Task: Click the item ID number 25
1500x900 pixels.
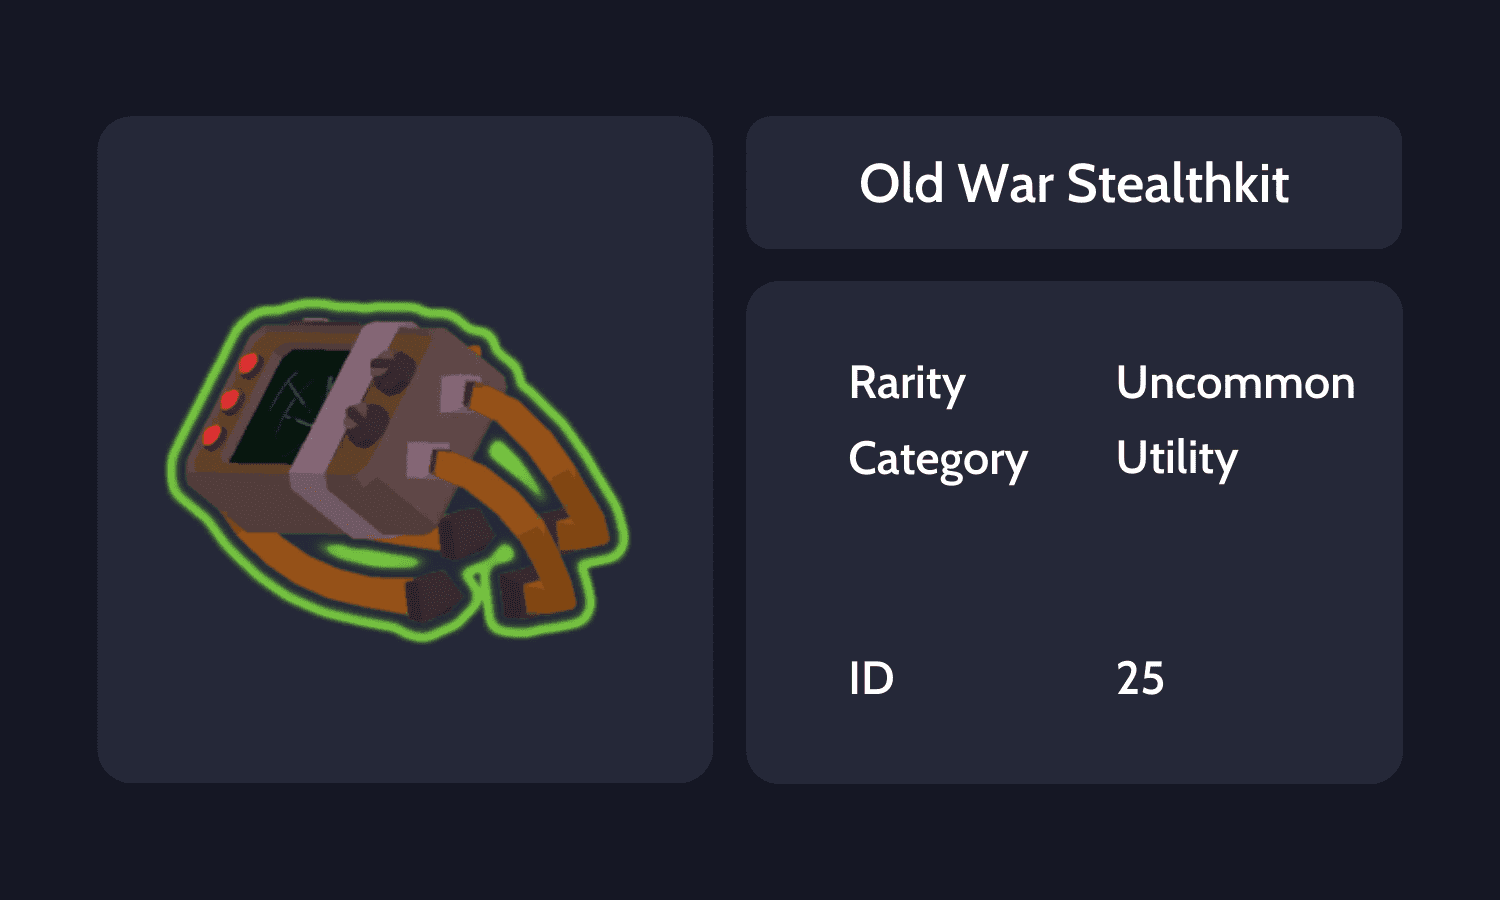Action: 1140,679
